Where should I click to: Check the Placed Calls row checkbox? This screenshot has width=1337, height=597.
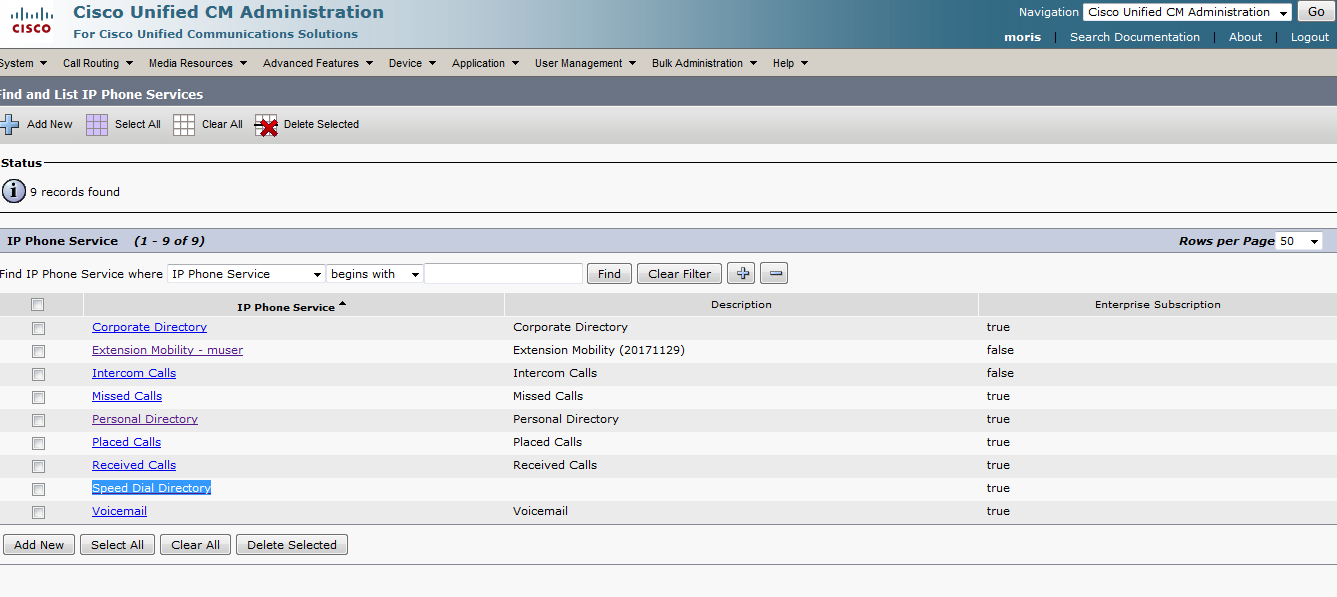click(x=38, y=443)
